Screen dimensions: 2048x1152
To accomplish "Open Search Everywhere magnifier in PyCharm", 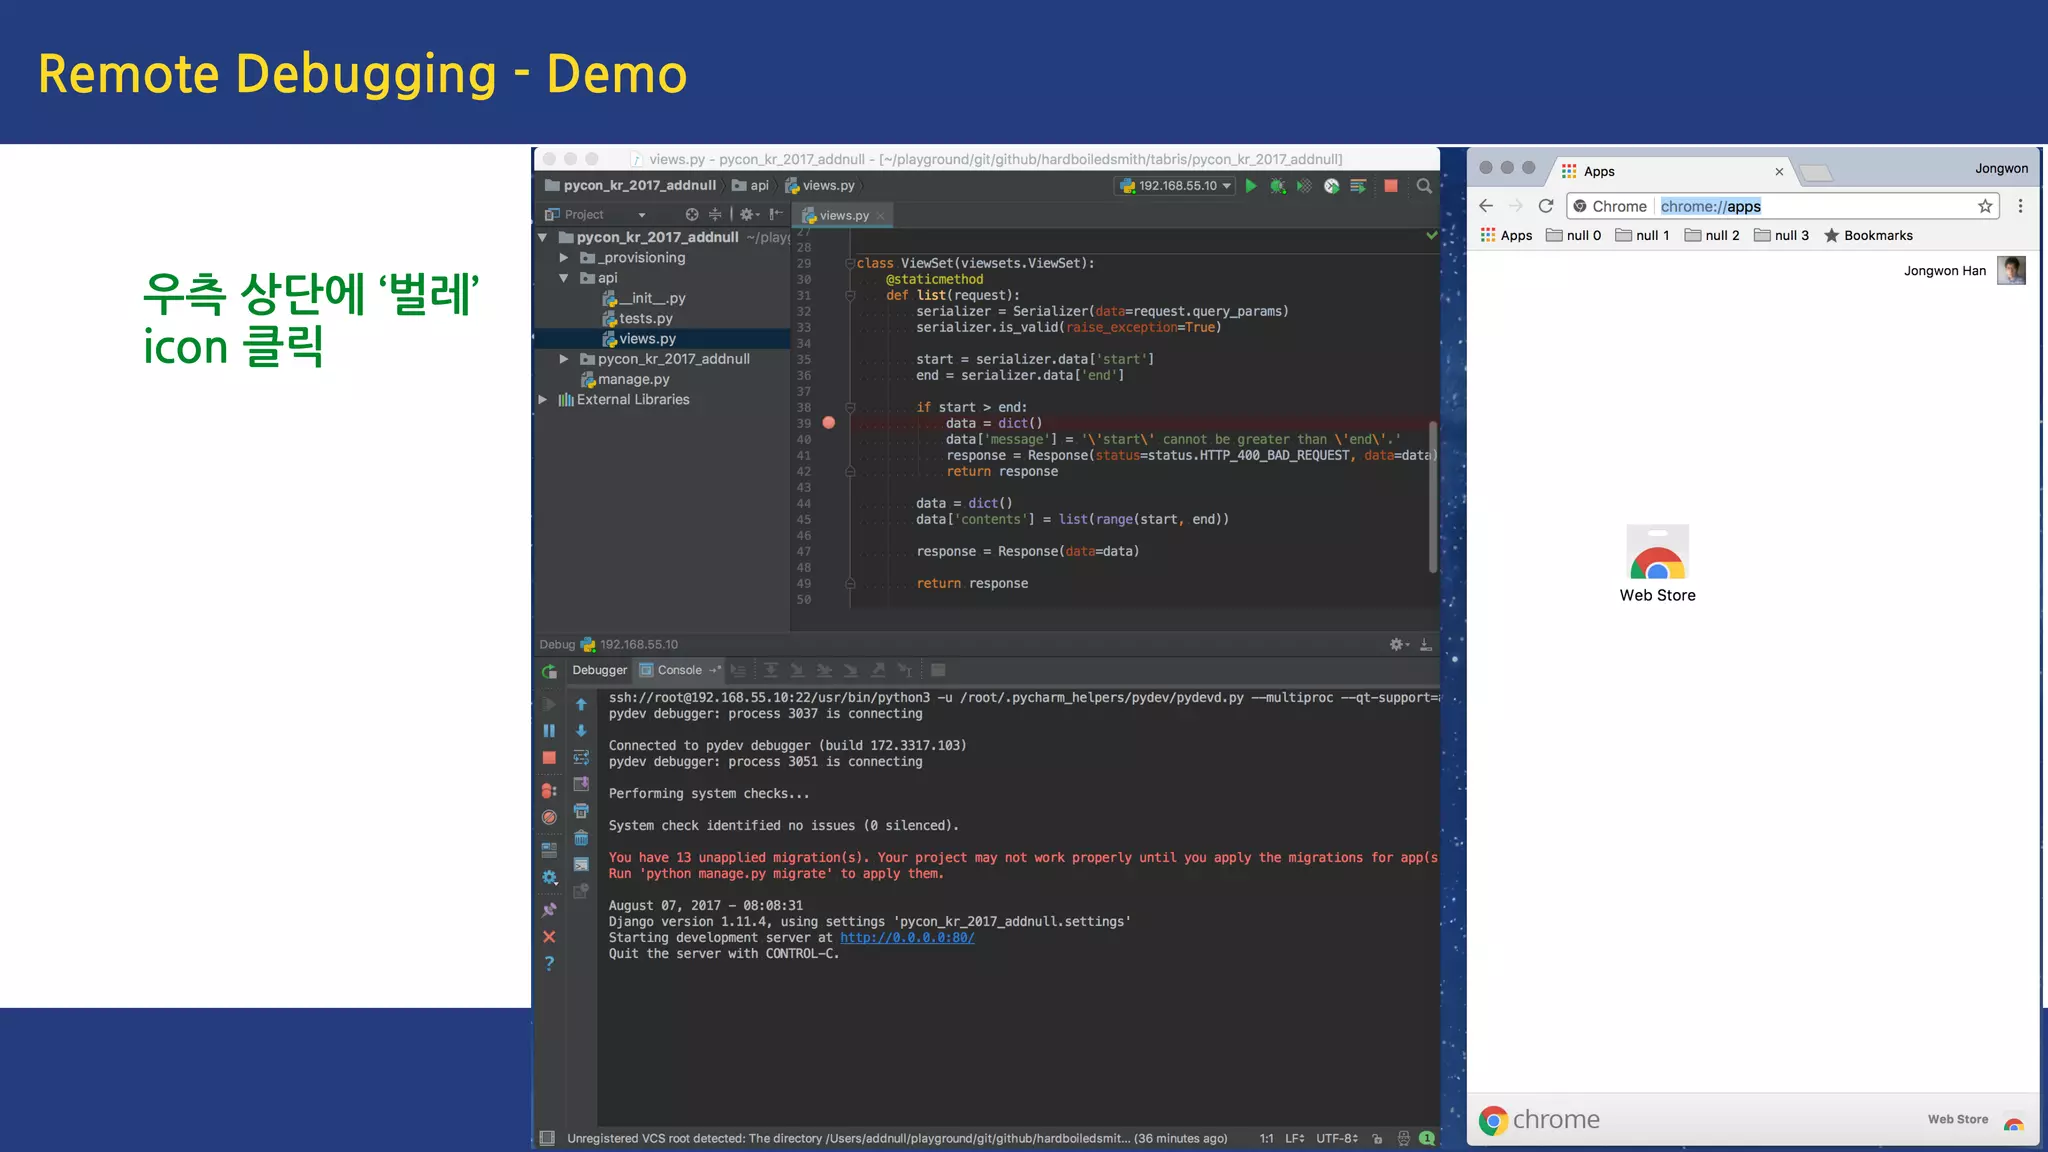I will (1424, 186).
